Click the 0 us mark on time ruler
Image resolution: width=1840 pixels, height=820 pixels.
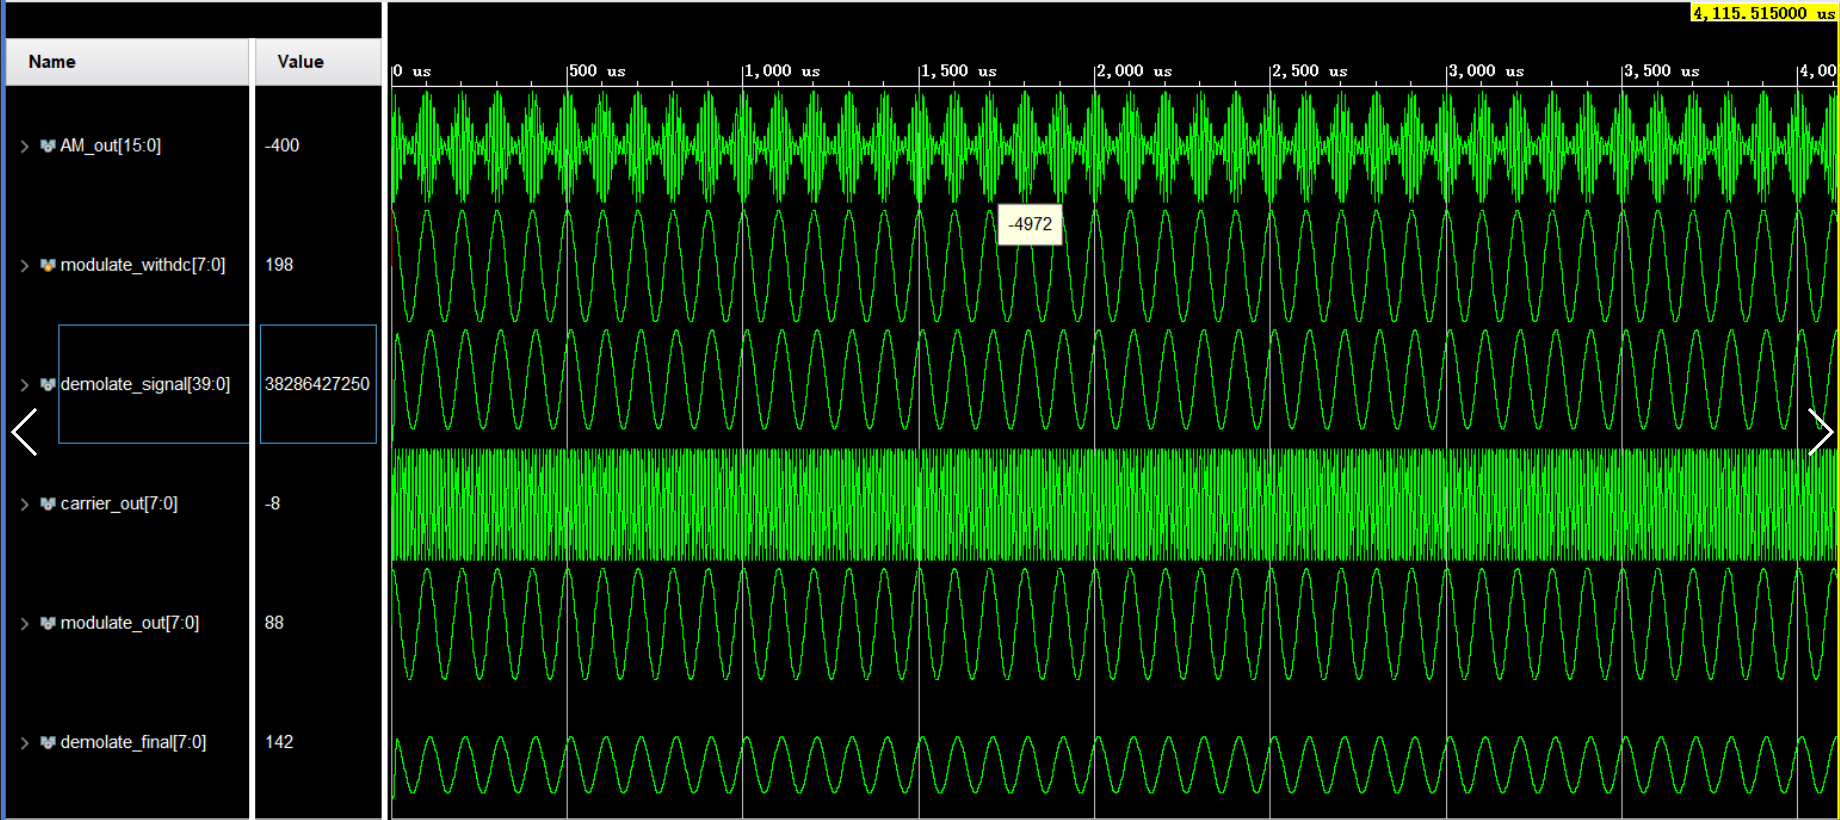(x=412, y=72)
